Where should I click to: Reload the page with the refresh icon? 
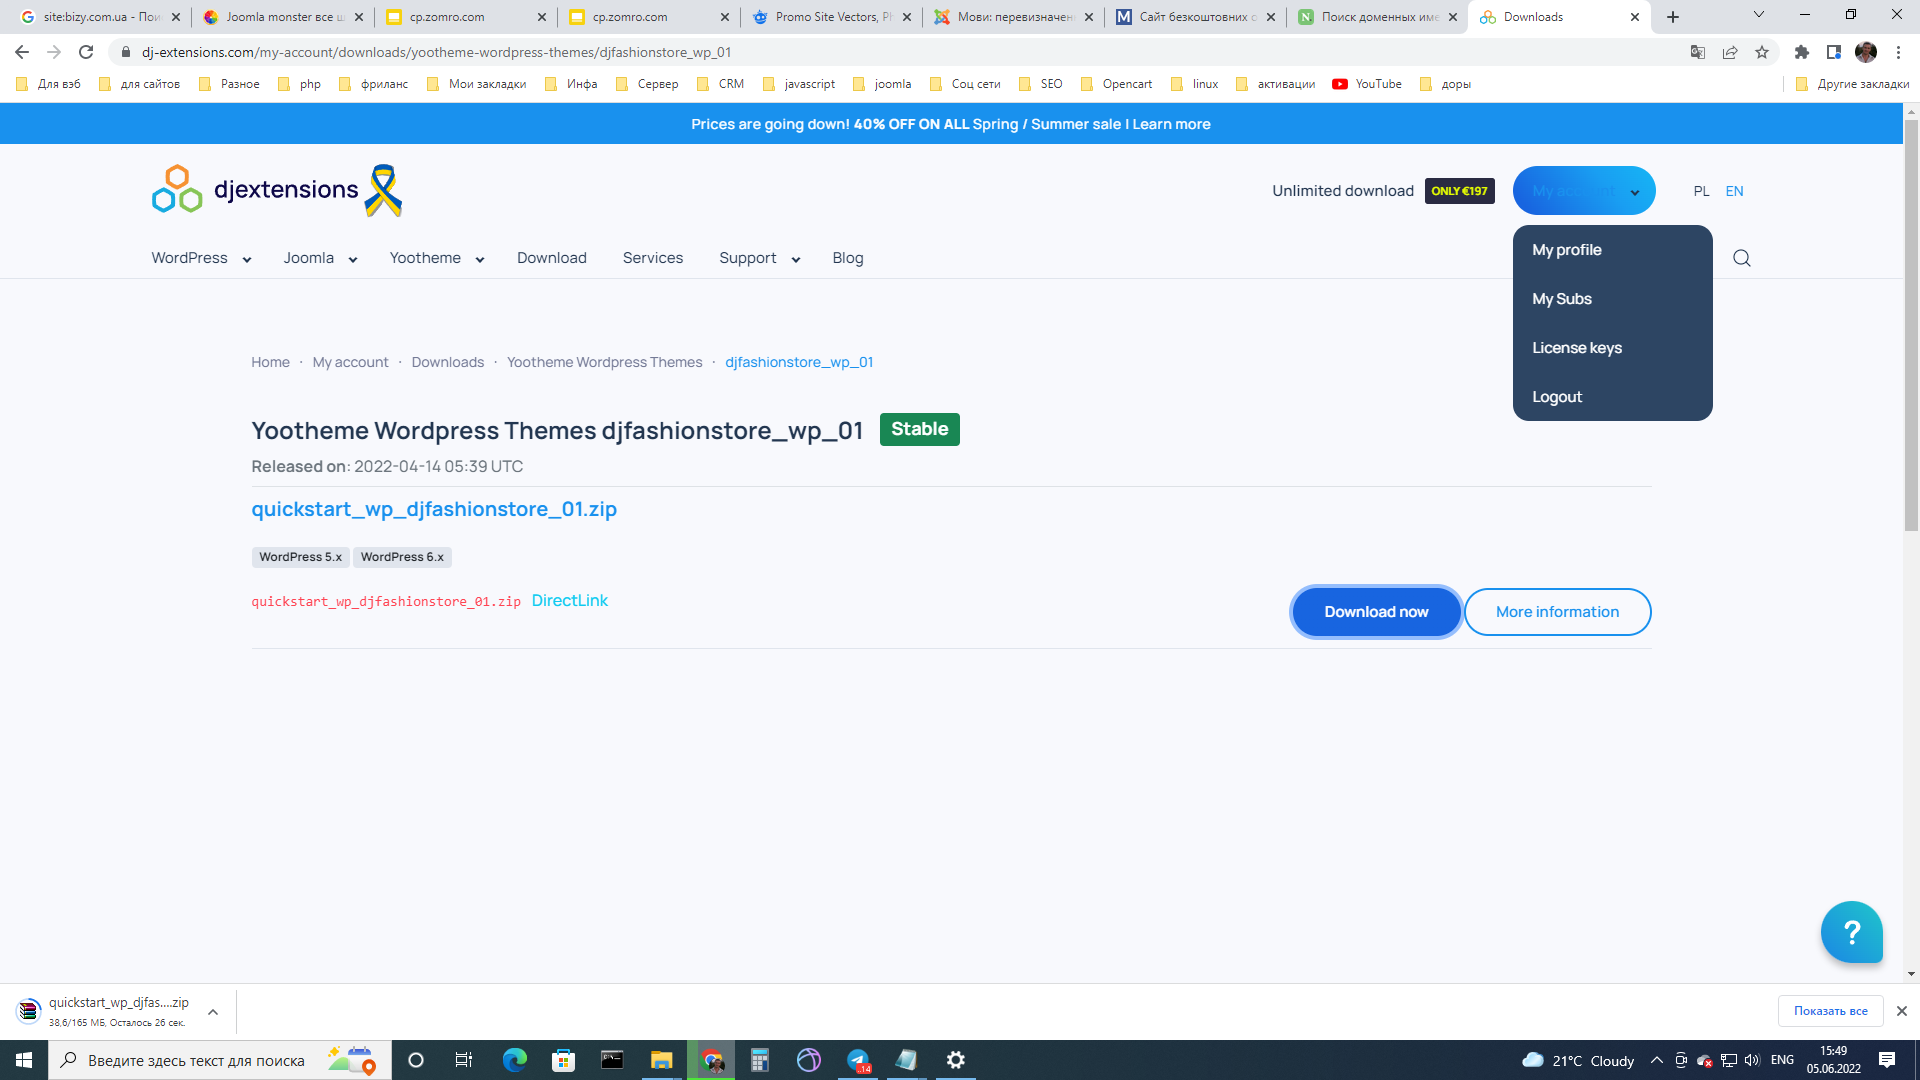coord(86,52)
